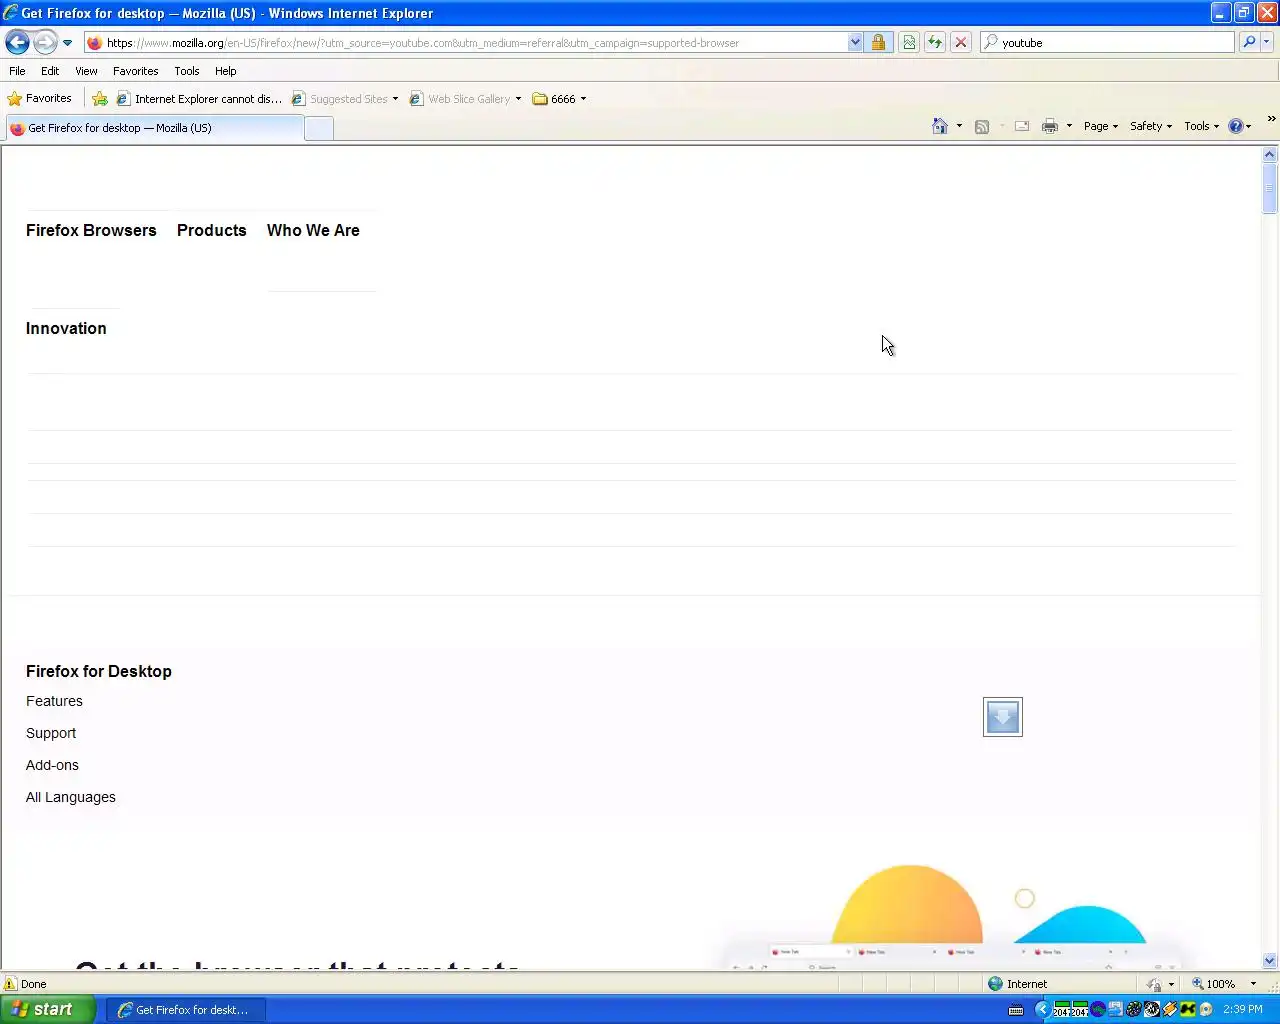Click the Get Firefox taskbar button

[x=186, y=1010]
